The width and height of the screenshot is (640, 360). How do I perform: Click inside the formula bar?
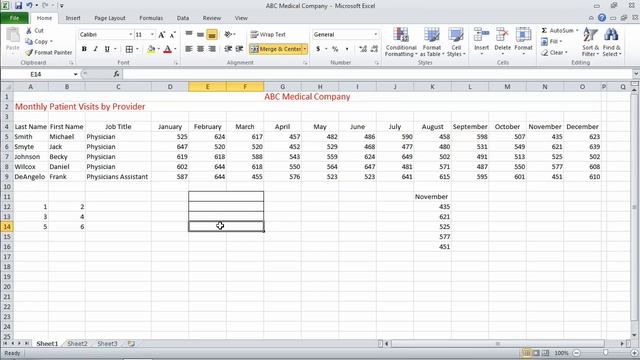click(377, 74)
